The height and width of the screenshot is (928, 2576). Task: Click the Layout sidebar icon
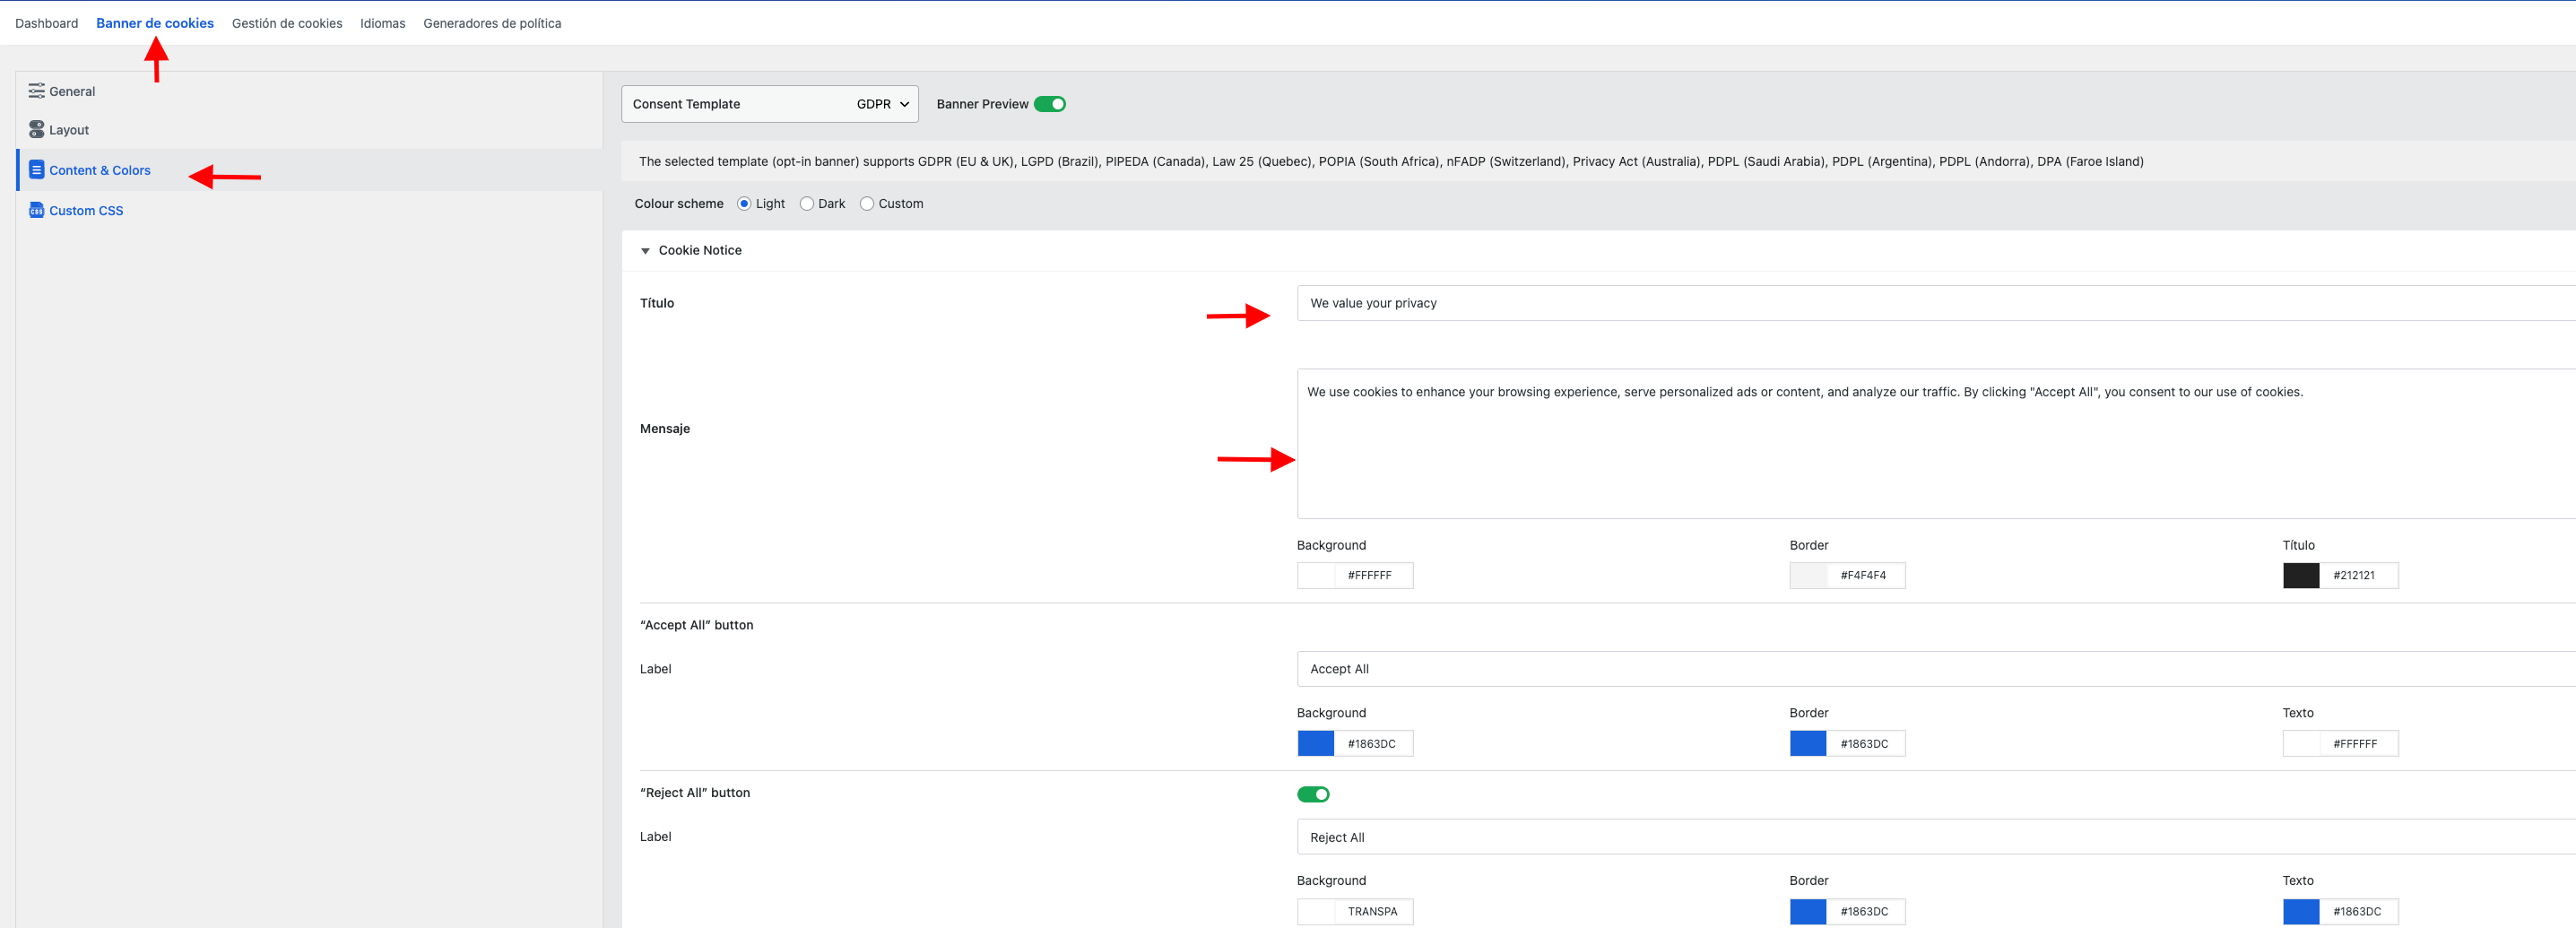click(37, 130)
